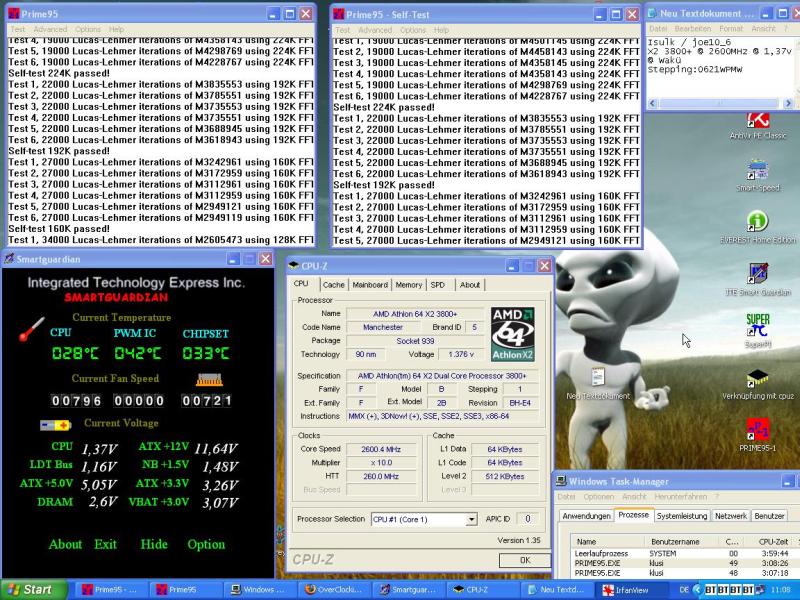Switch to OverClock Firefox taskbar item
Image resolution: width=800 pixels, height=600 pixels.
click(x=335, y=590)
